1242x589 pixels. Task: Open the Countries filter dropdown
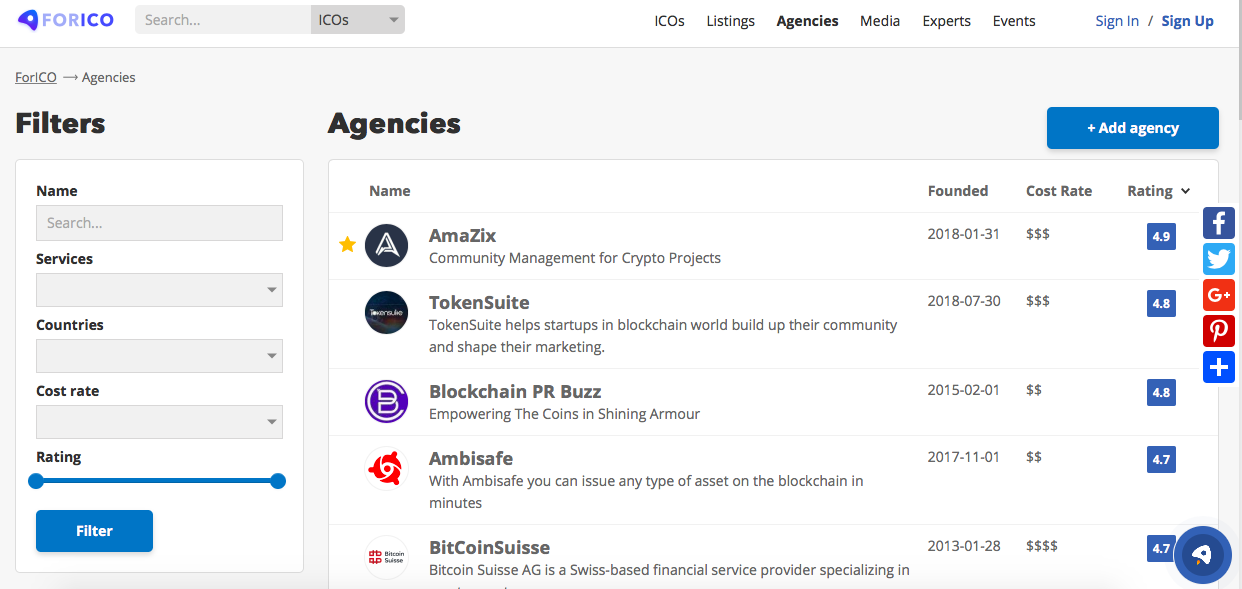pos(159,356)
